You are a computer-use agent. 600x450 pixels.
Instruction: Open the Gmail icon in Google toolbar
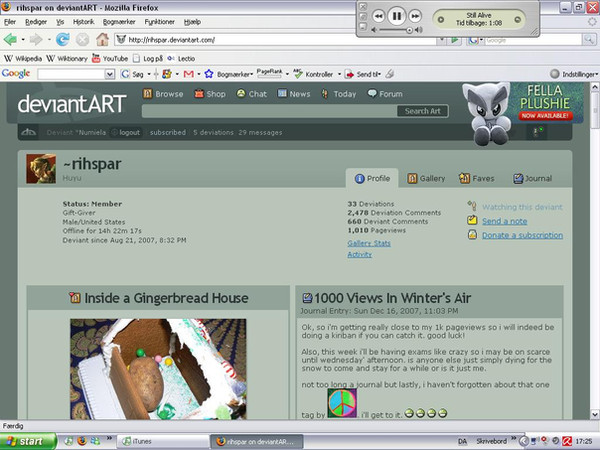(188, 74)
